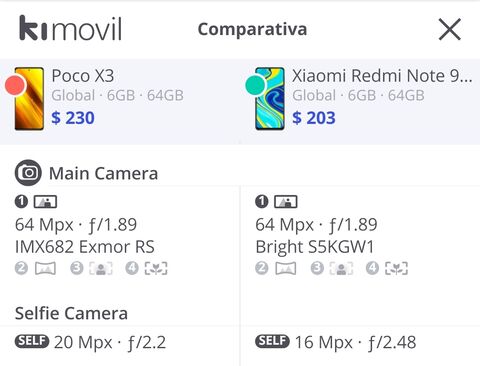Close the Comparativa panel
Screen dimensions: 480x366
[450, 29]
